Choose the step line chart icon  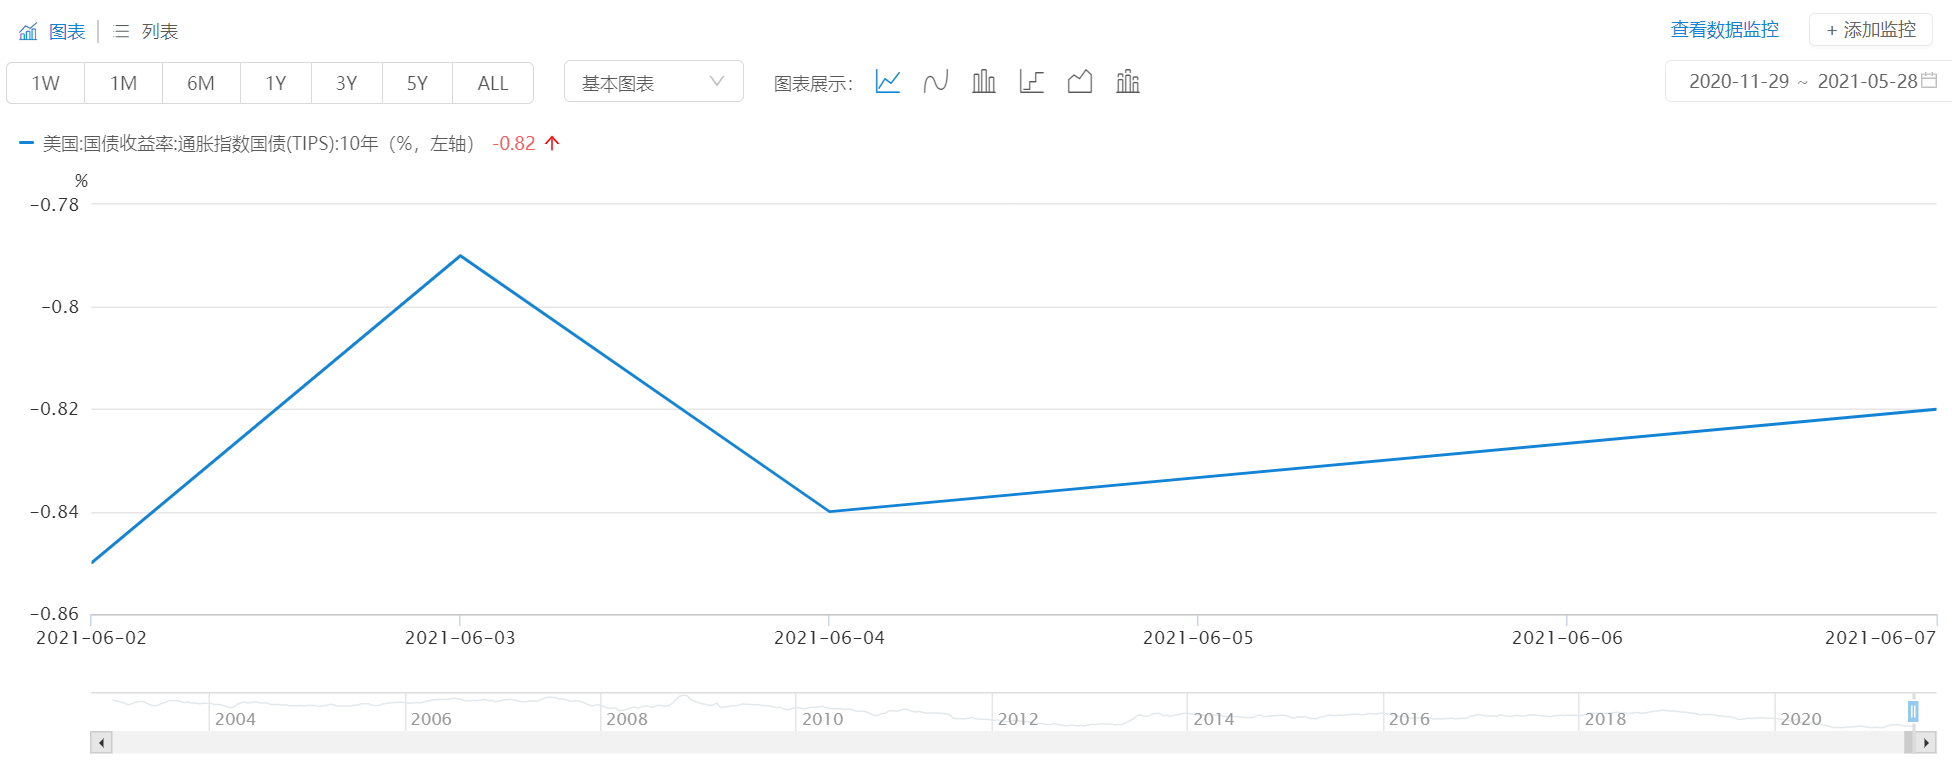pos(1031,82)
